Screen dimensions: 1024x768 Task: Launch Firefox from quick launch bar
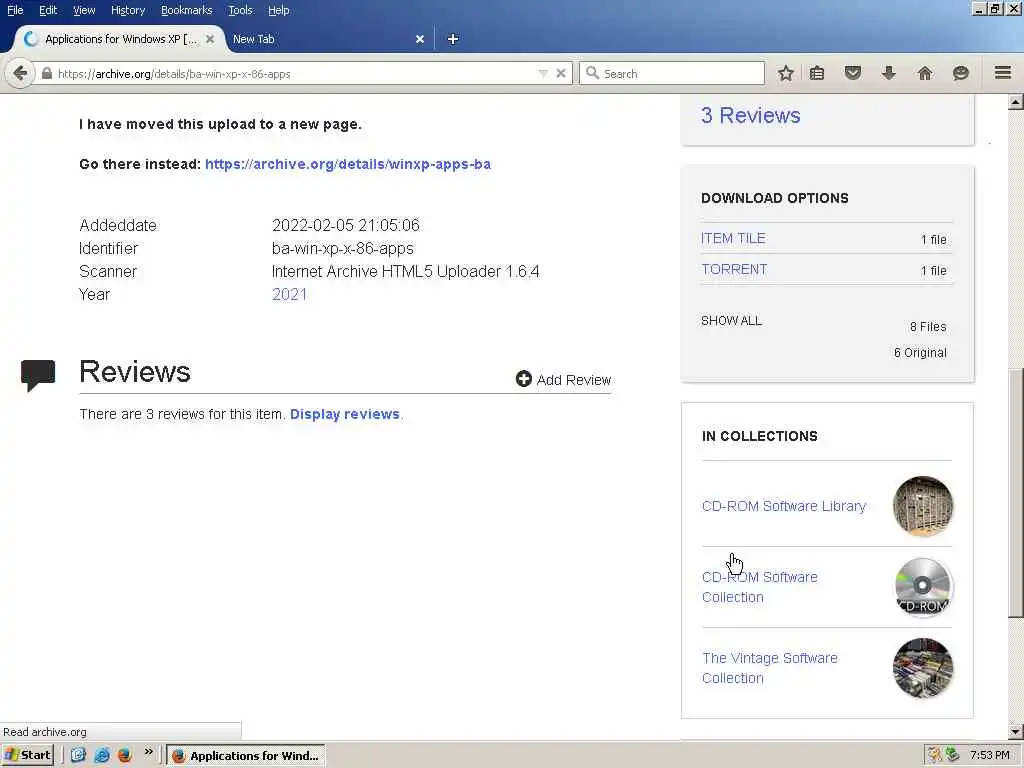[x=124, y=755]
